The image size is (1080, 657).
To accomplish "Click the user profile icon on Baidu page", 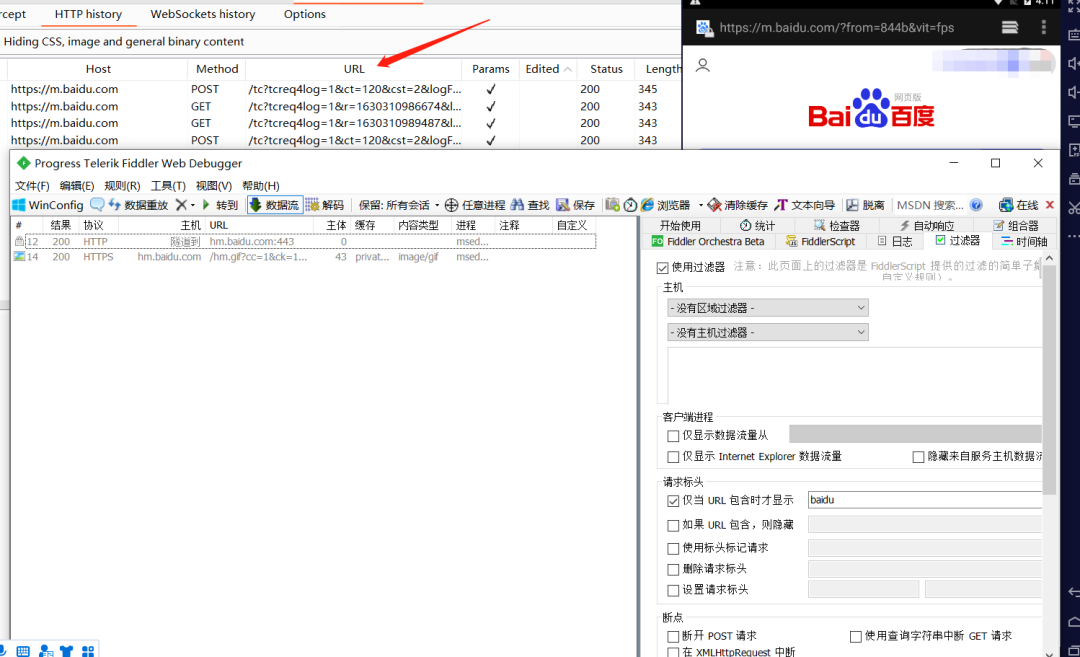I will pyautogui.click(x=703, y=65).
